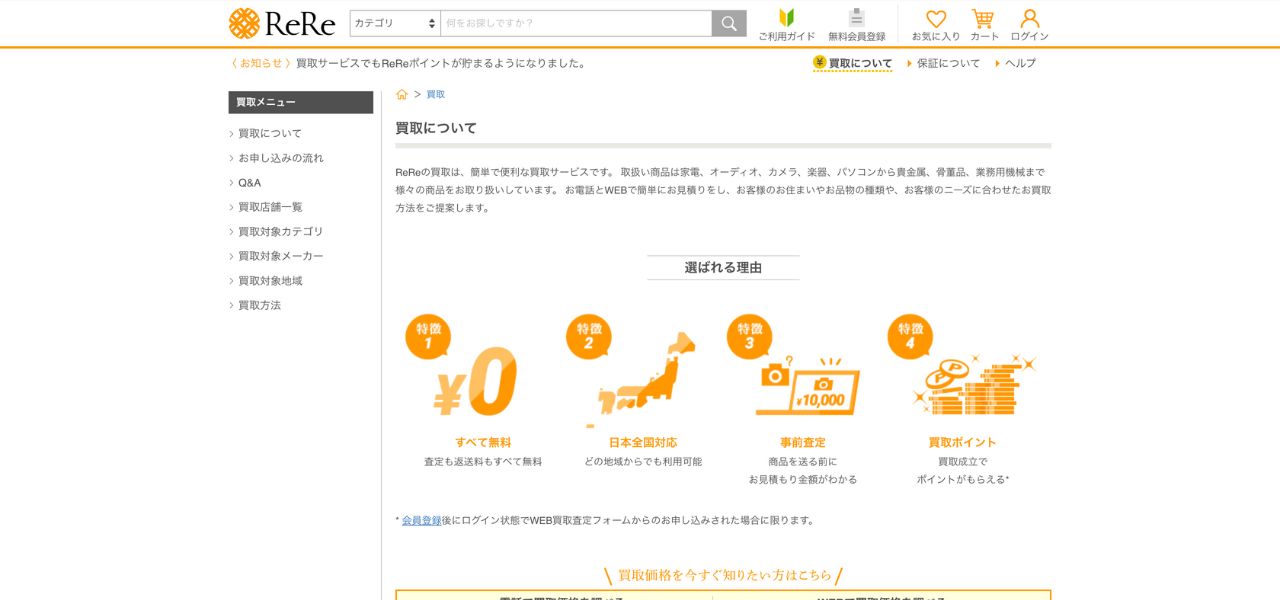Focus the 何をお探しですか search field
The image size is (1280, 600).
click(576, 23)
